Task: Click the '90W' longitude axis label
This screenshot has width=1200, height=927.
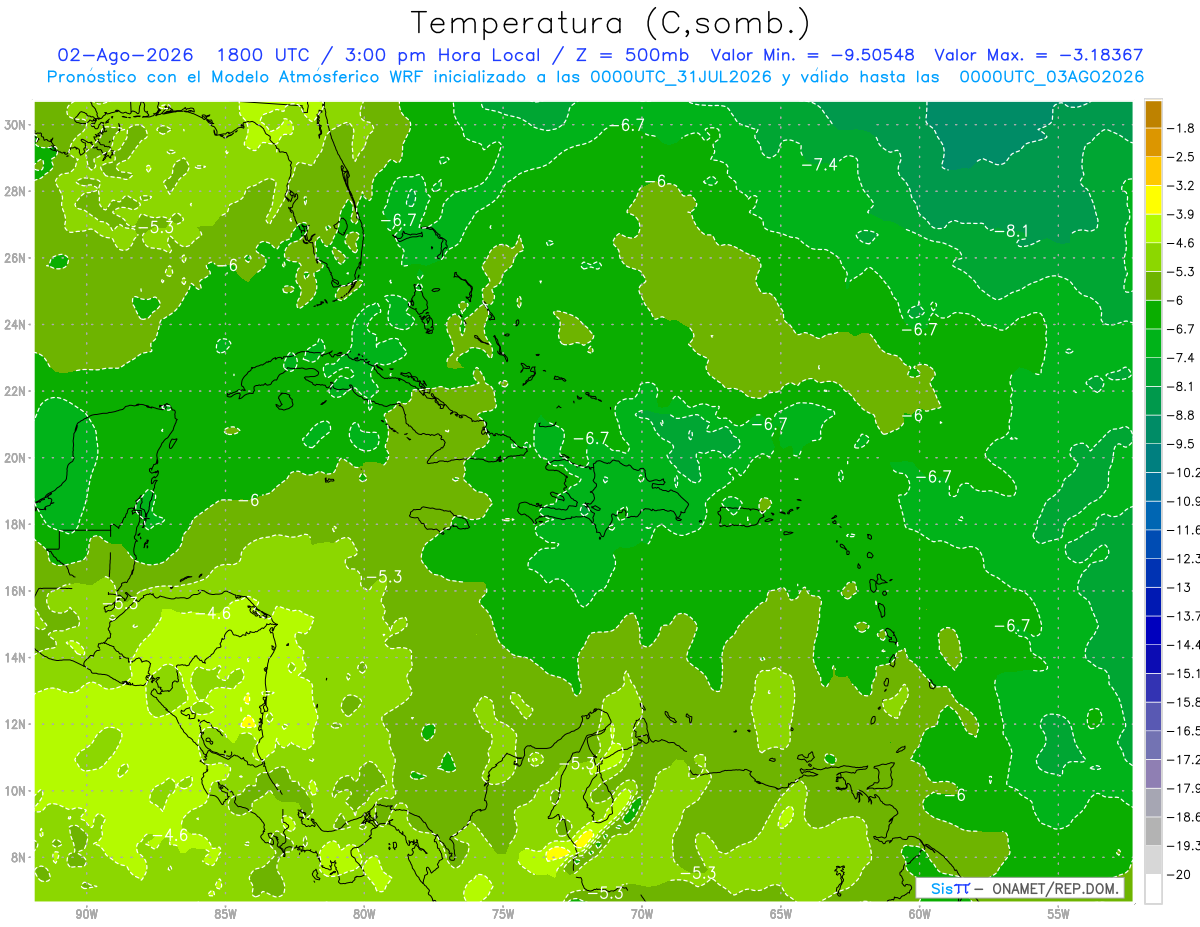Action: tap(86, 914)
